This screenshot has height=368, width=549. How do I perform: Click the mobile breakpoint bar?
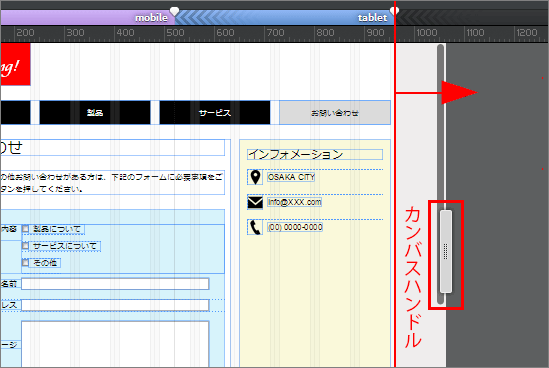coord(88,17)
